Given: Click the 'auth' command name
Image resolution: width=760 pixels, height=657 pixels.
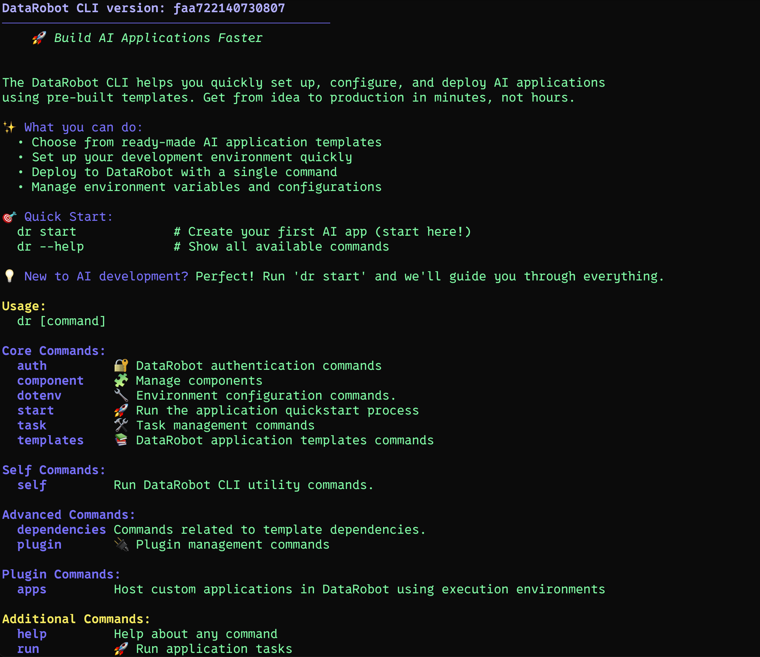Looking at the screenshot, I should pyautogui.click(x=32, y=366).
